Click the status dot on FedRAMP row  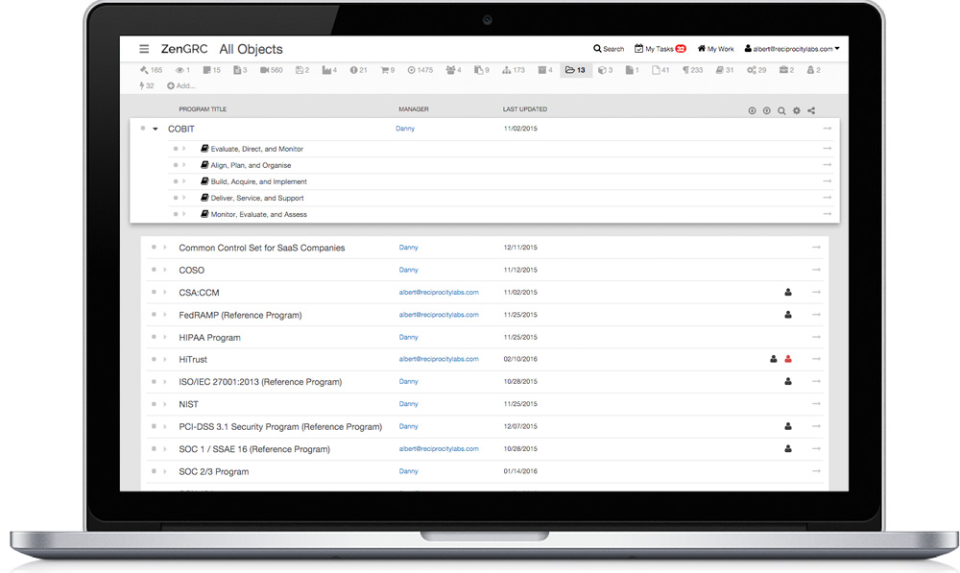click(x=154, y=315)
